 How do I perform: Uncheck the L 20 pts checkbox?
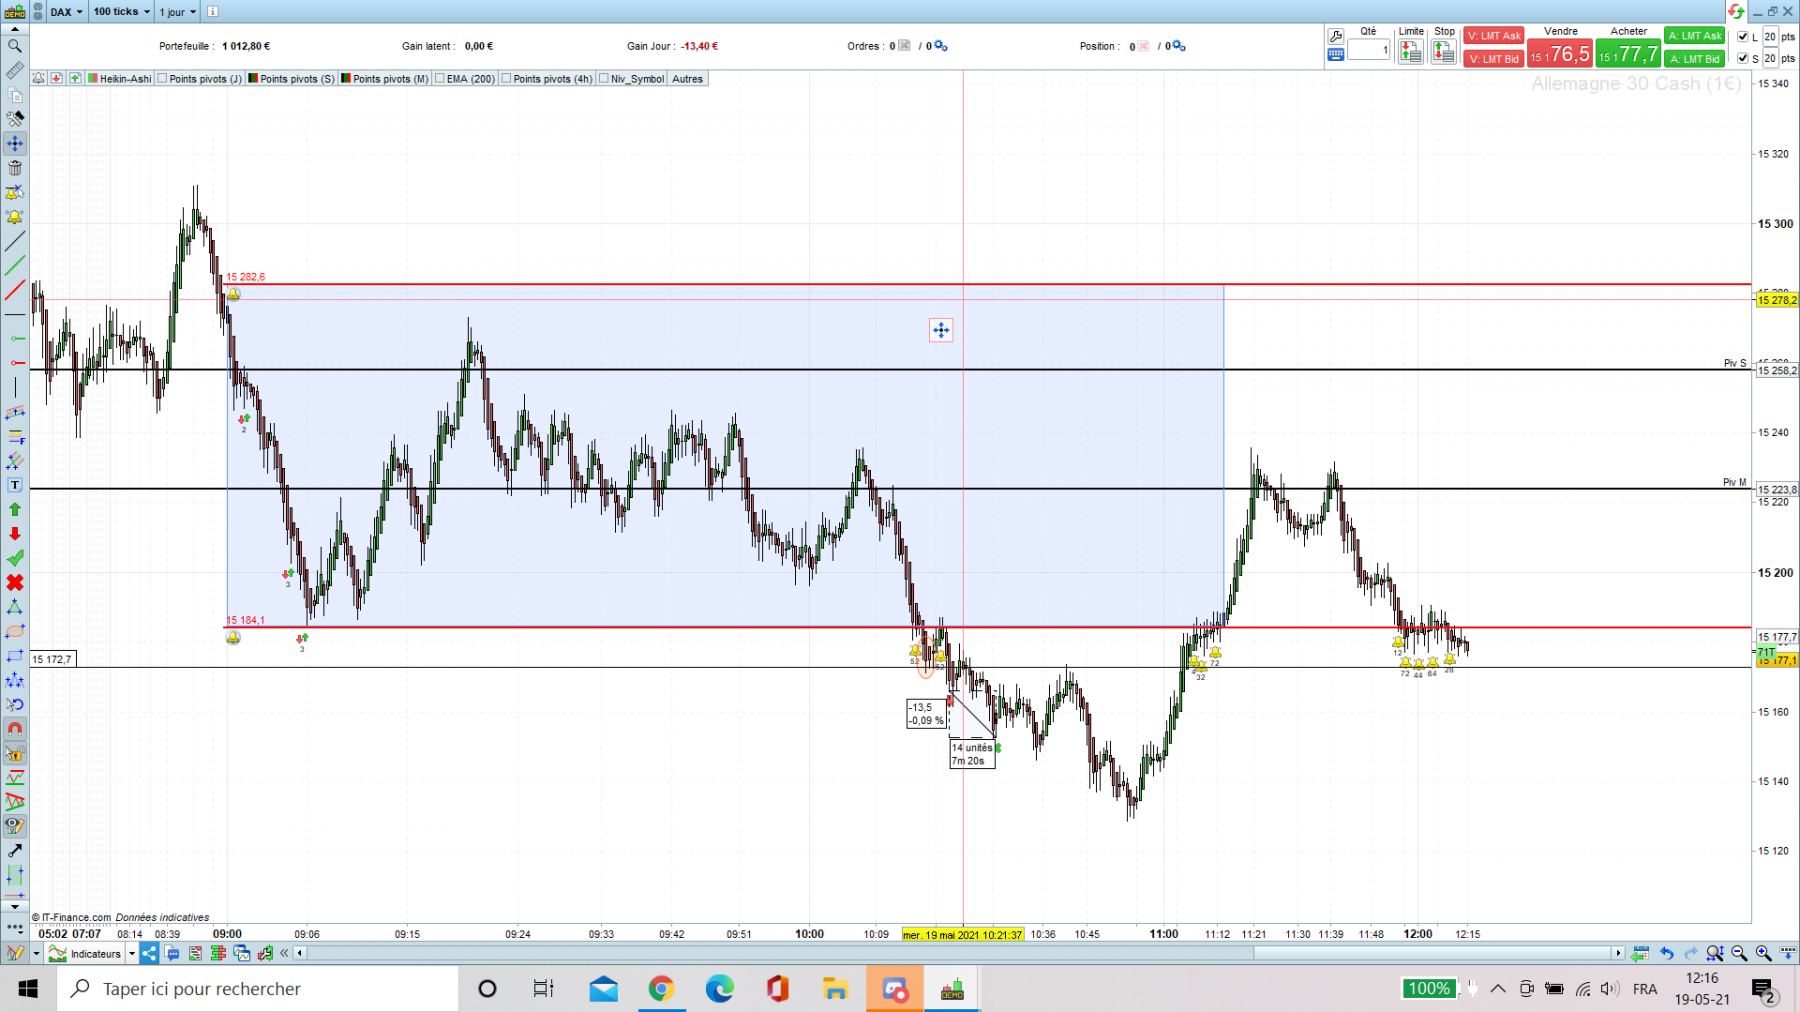[1743, 37]
